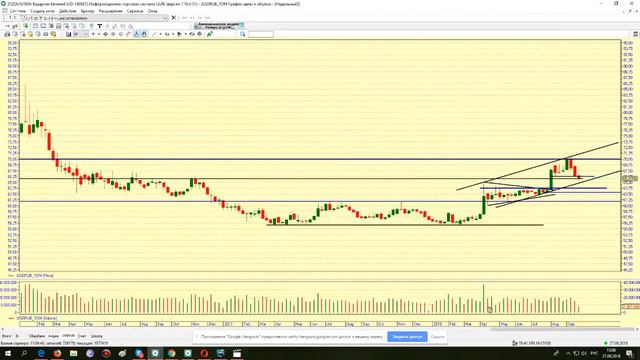Switch to the UsdRub tab
This screenshot has width=640, height=360.
[x=68, y=336]
